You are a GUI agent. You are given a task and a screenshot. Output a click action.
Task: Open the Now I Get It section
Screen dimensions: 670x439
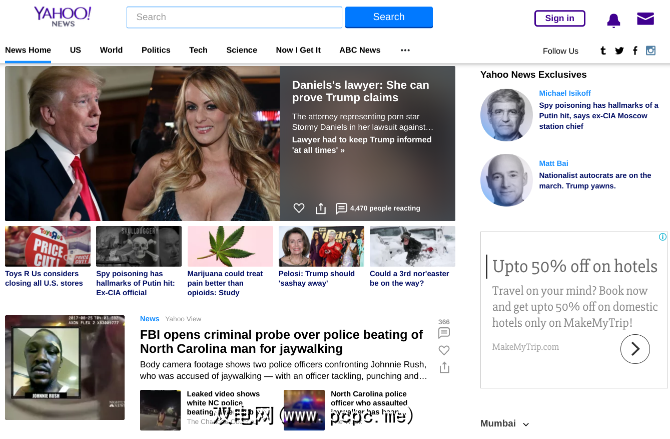298,50
